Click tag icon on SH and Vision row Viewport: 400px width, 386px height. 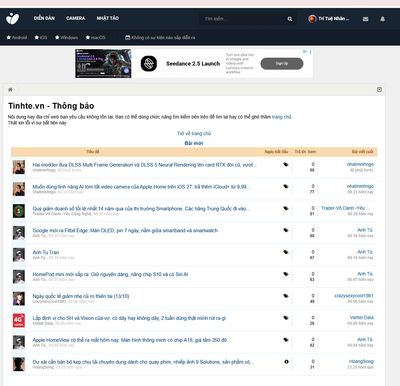pyautogui.click(x=286, y=318)
